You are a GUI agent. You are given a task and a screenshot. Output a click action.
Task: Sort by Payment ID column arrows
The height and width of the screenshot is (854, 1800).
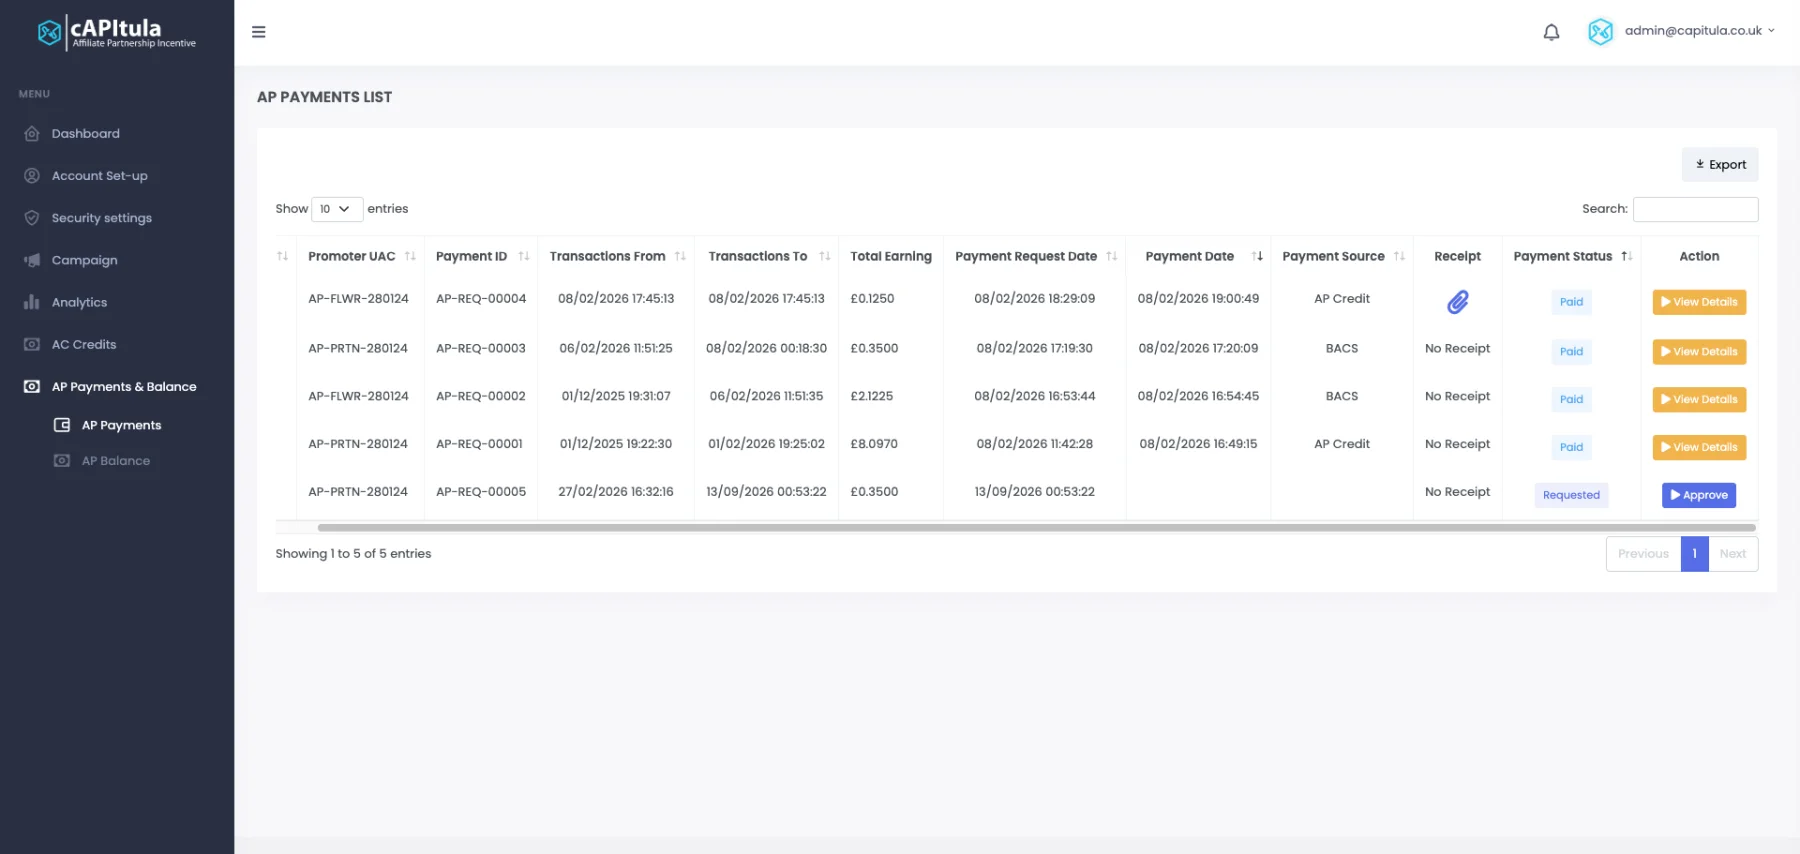tap(524, 257)
